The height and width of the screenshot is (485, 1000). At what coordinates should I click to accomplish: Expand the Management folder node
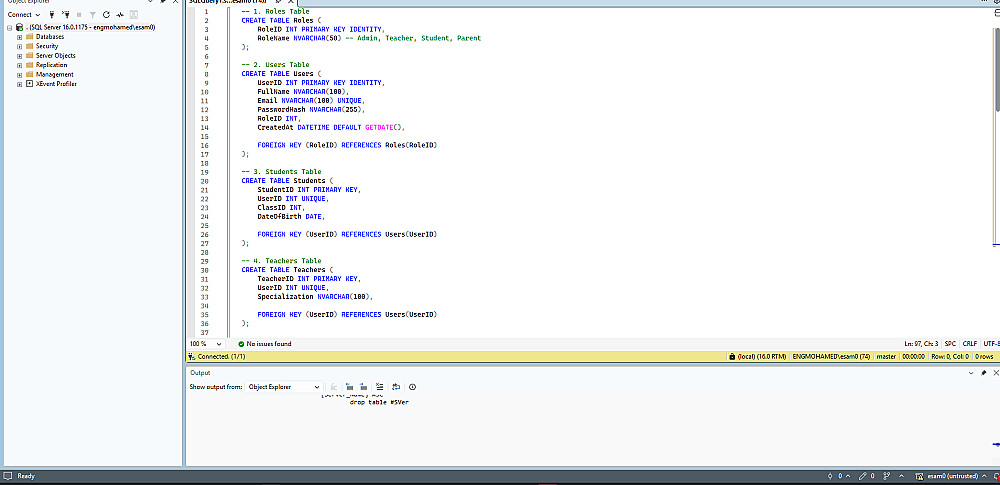pos(20,75)
